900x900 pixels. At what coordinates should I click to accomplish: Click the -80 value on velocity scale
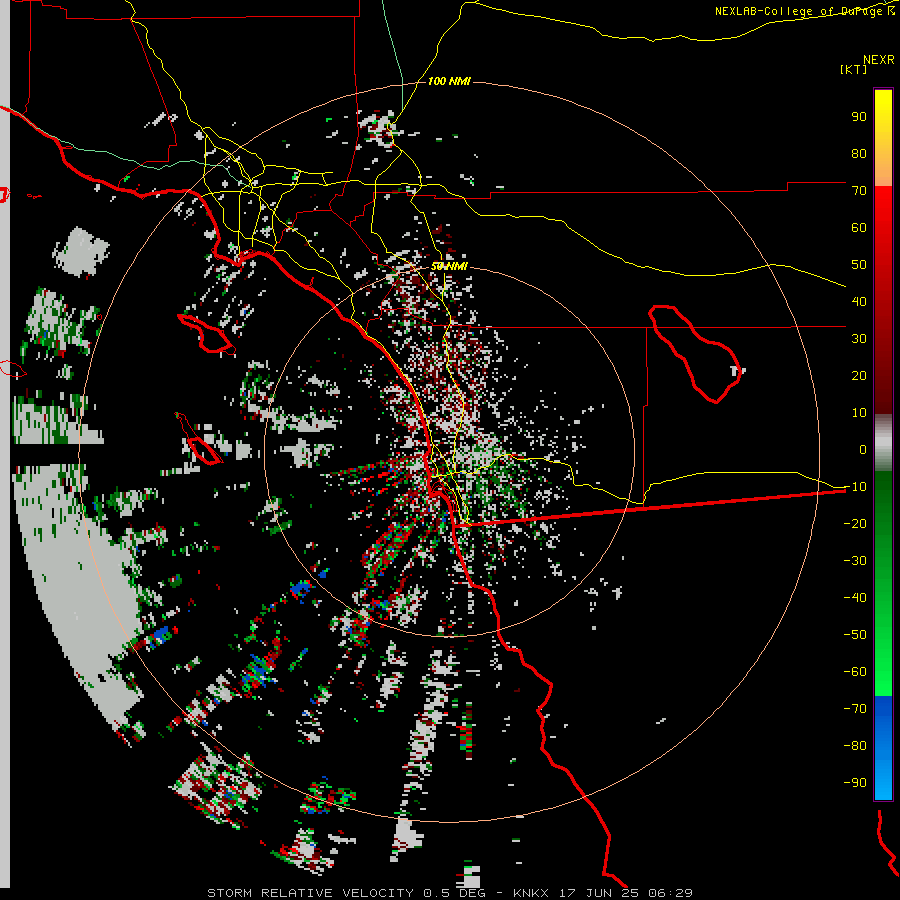tap(855, 746)
